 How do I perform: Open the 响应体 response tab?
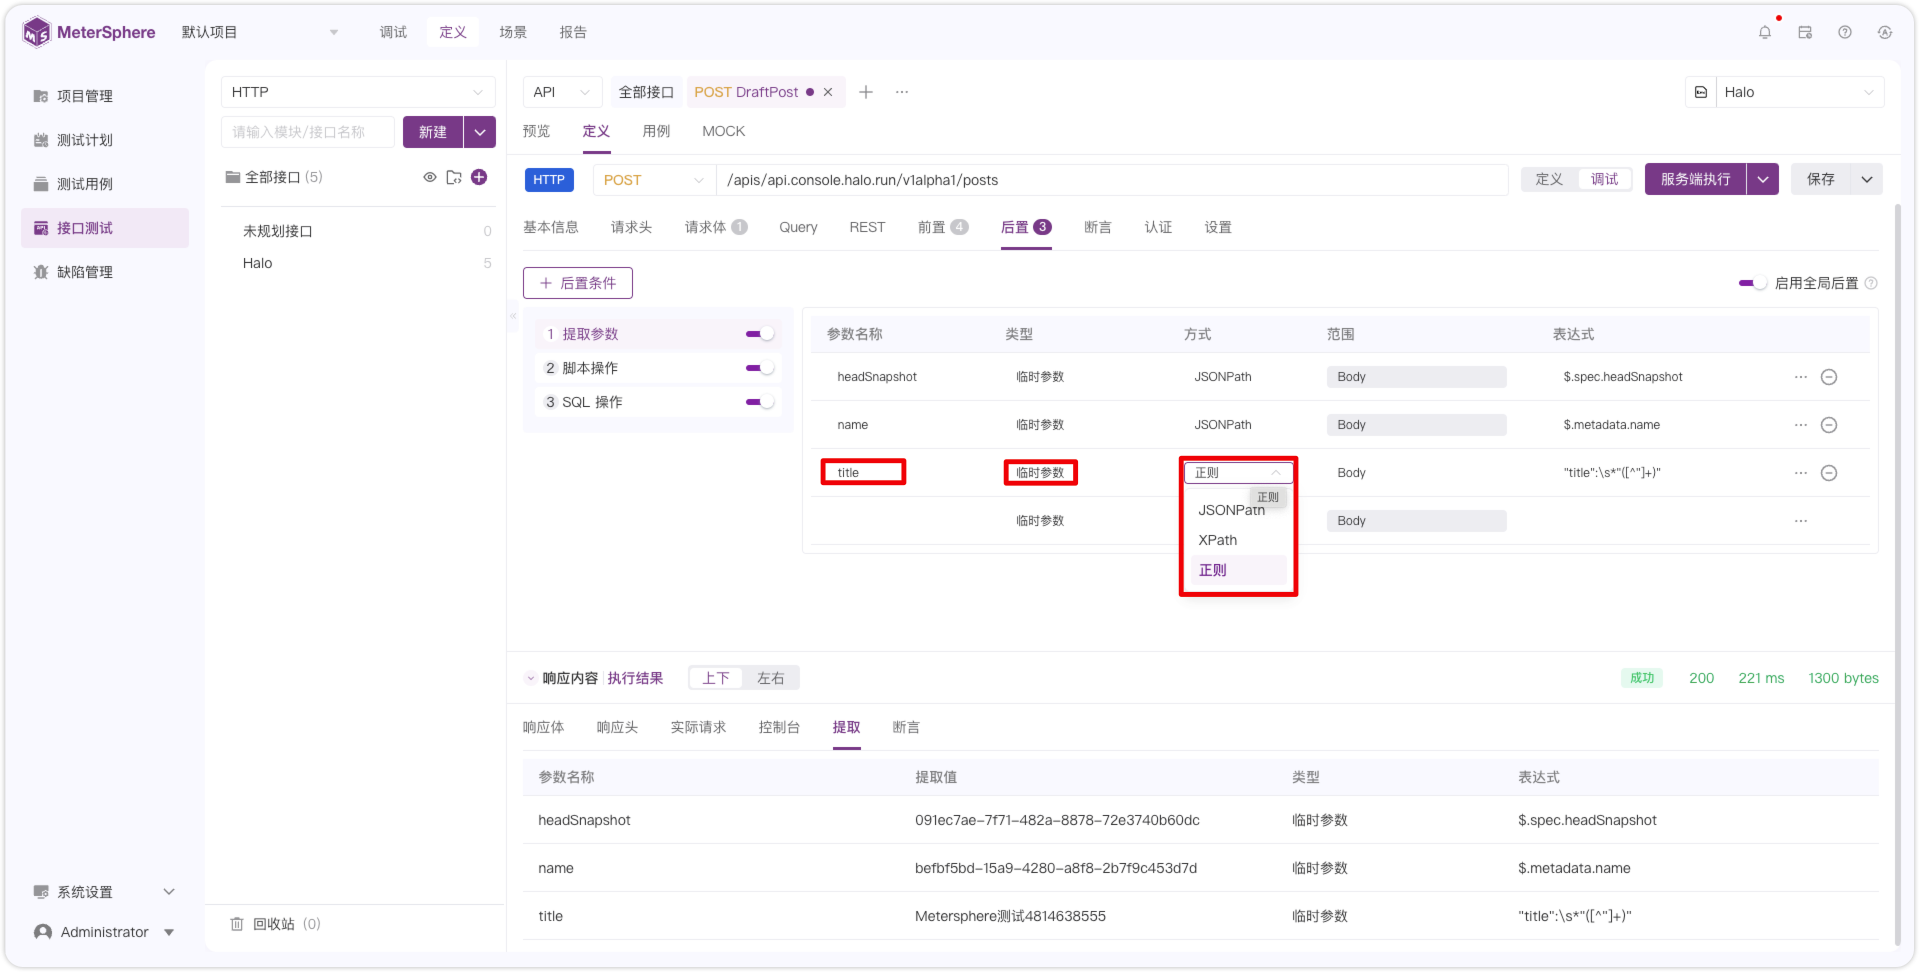click(543, 727)
